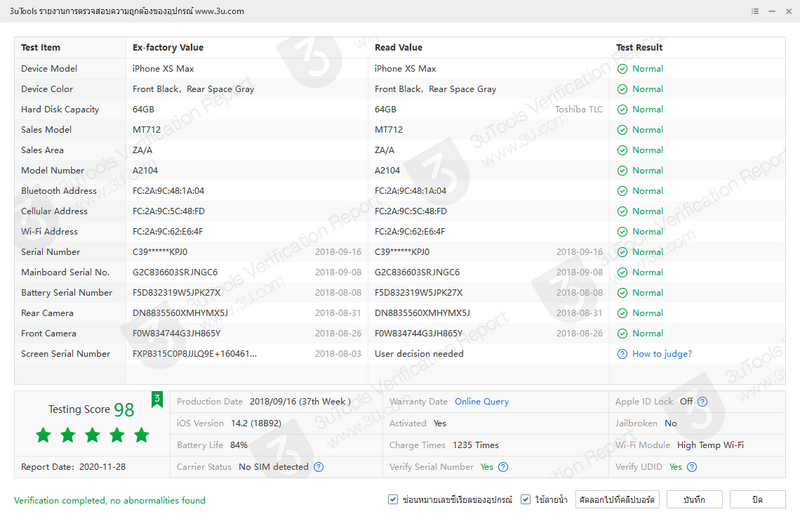800x526 pixels.
Task: Click the Normal check icon for Wi-Fi Address
Action: [622, 232]
